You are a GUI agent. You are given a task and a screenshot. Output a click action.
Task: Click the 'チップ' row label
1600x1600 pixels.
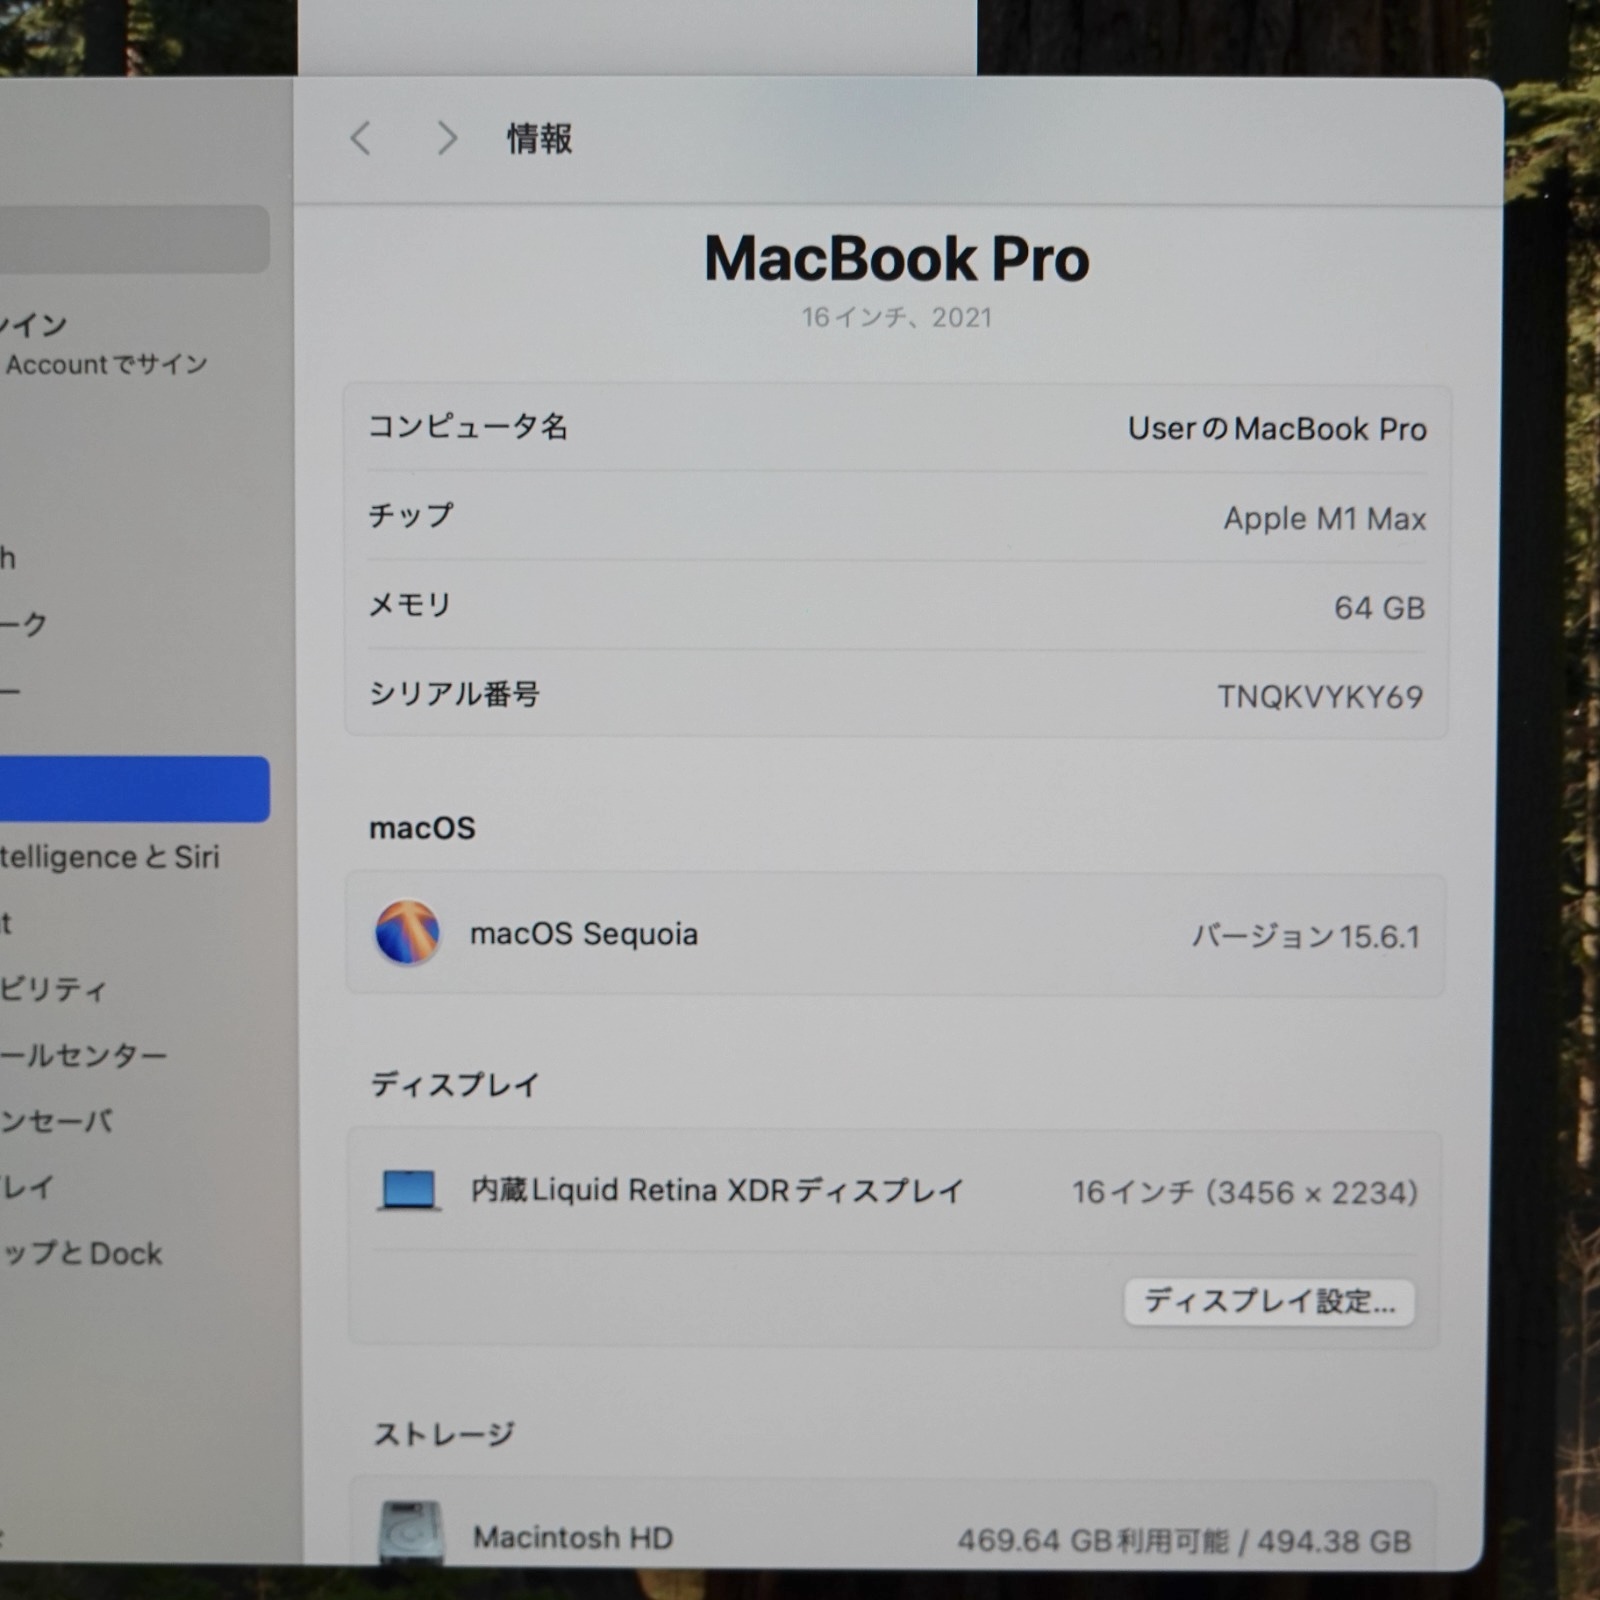click(x=411, y=515)
